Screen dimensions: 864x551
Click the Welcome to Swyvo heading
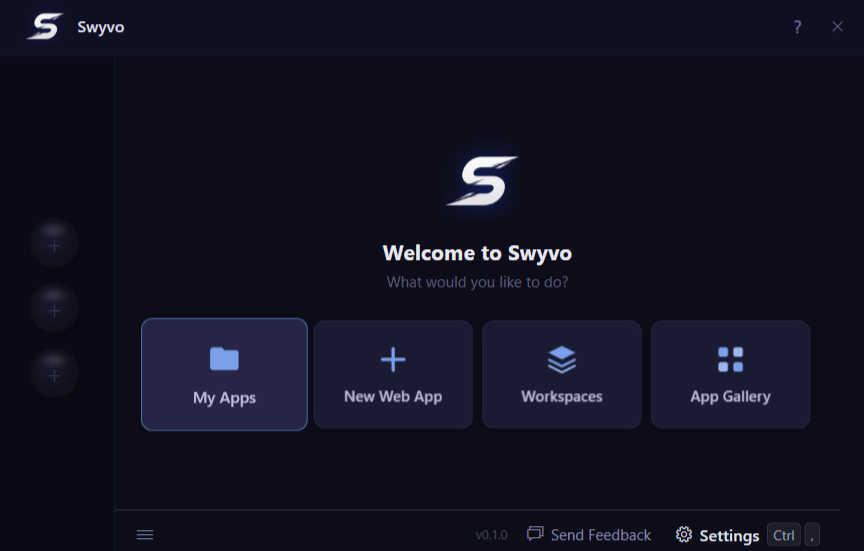[477, 253]
